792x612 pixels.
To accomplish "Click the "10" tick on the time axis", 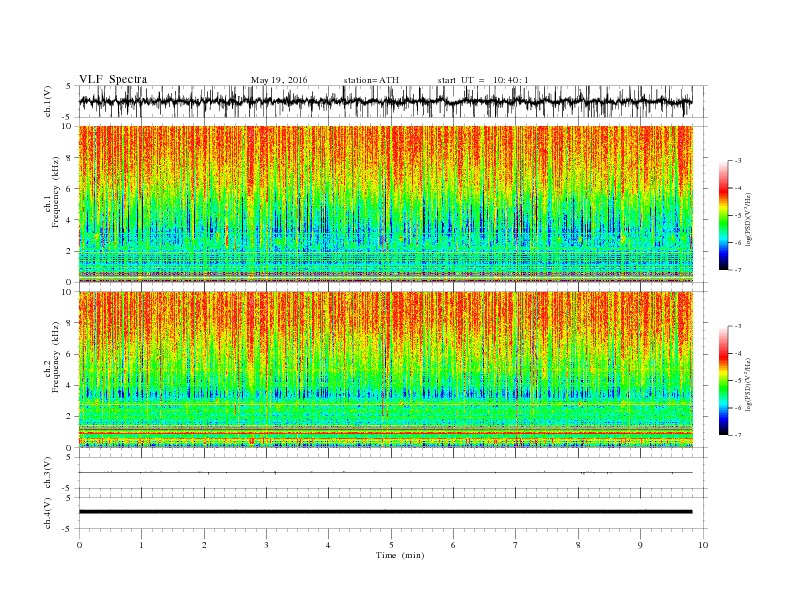I will [x=703, y=545].
